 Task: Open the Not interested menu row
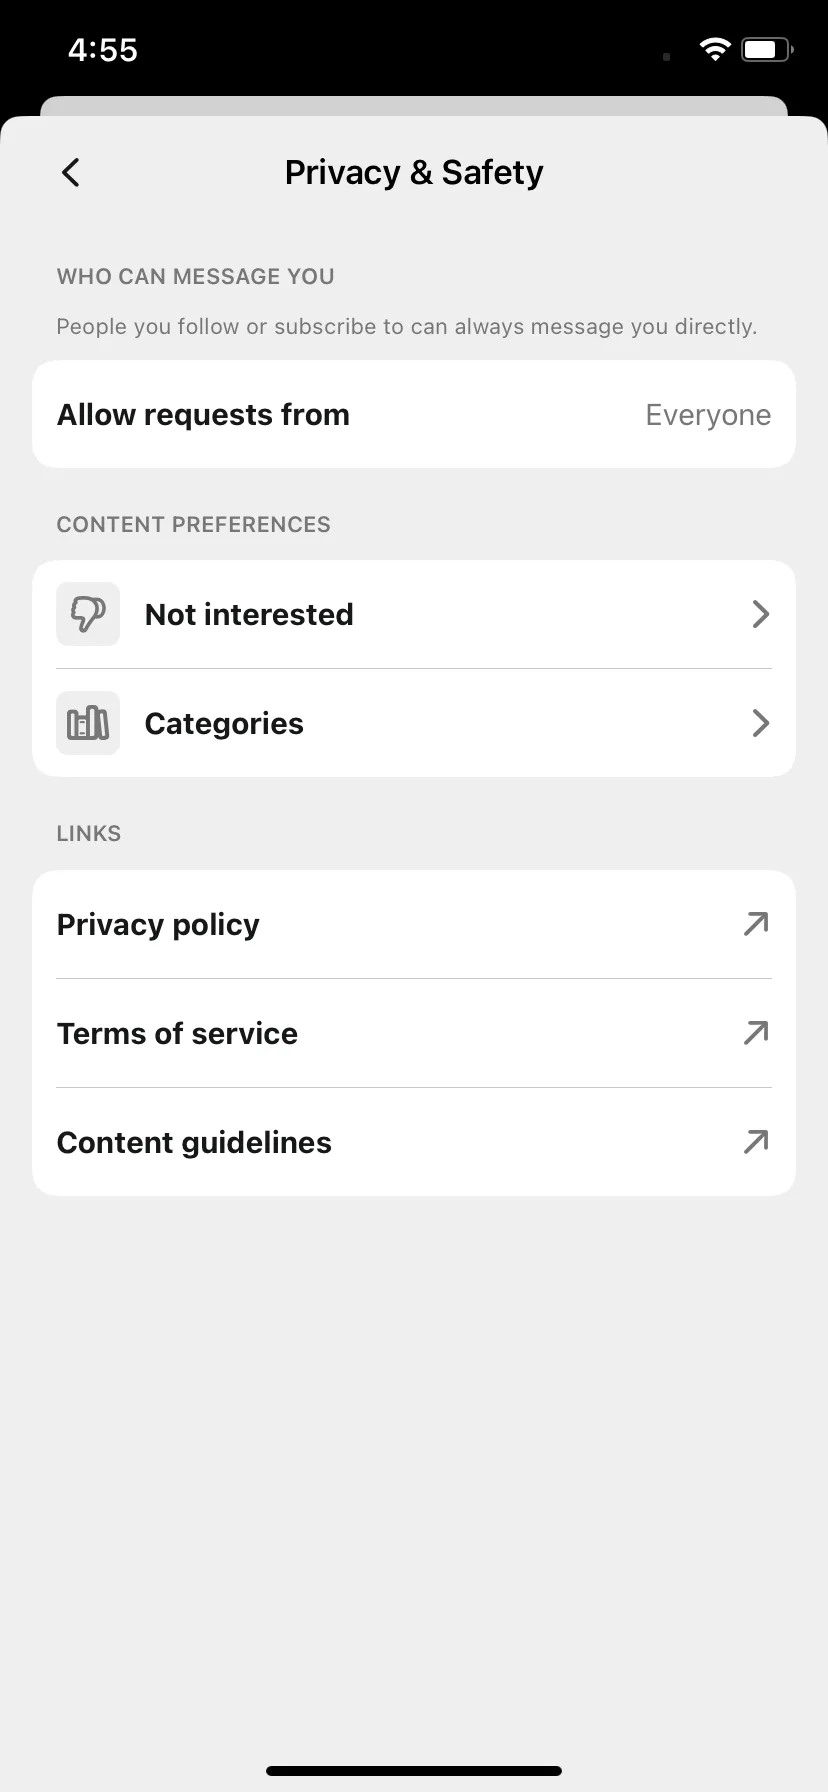[x=414, y=614]
